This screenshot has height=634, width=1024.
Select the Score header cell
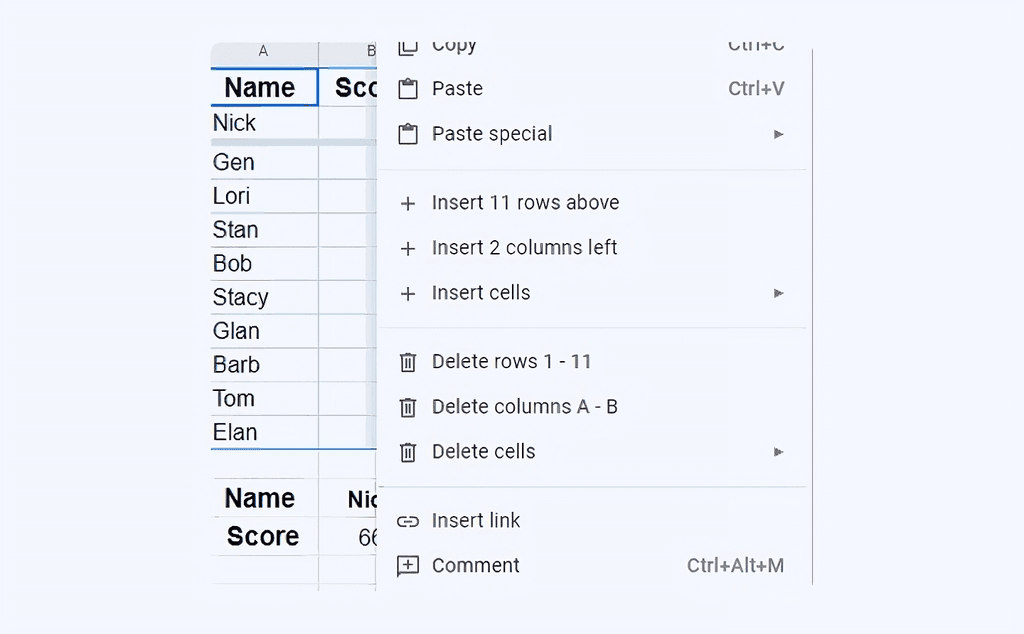click(x=262, y=536)
